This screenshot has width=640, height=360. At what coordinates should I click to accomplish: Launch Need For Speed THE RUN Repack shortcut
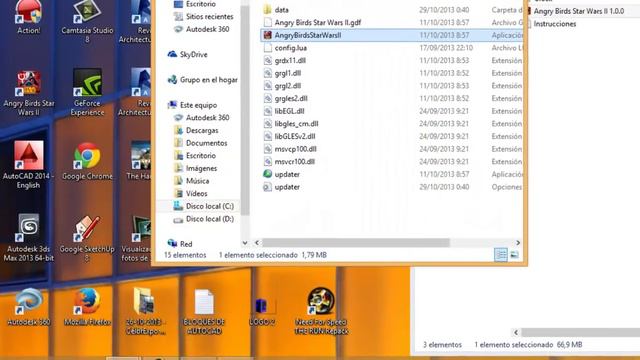321,311
